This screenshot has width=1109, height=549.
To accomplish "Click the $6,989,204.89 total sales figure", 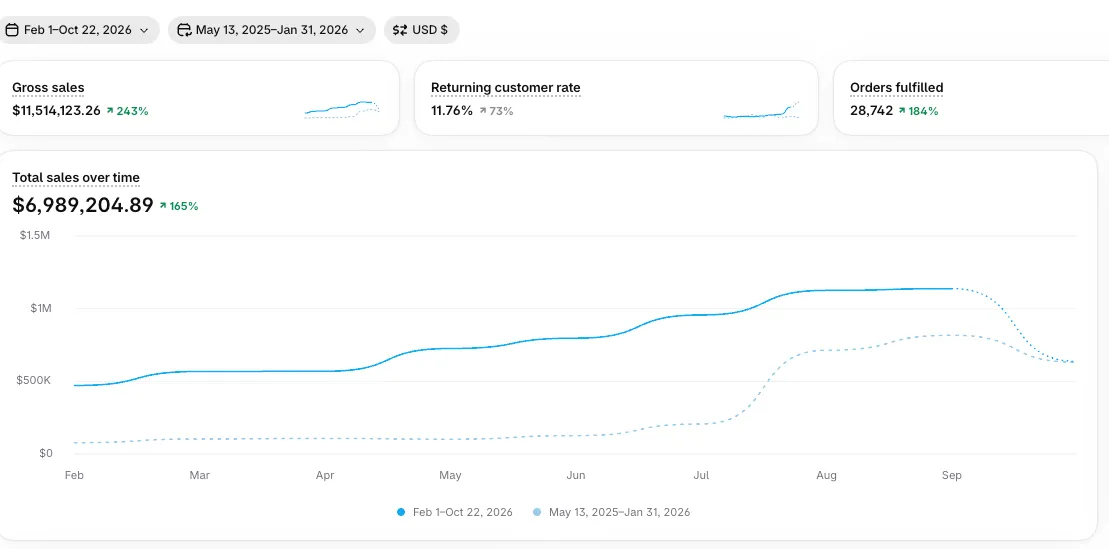I will 83,205.
